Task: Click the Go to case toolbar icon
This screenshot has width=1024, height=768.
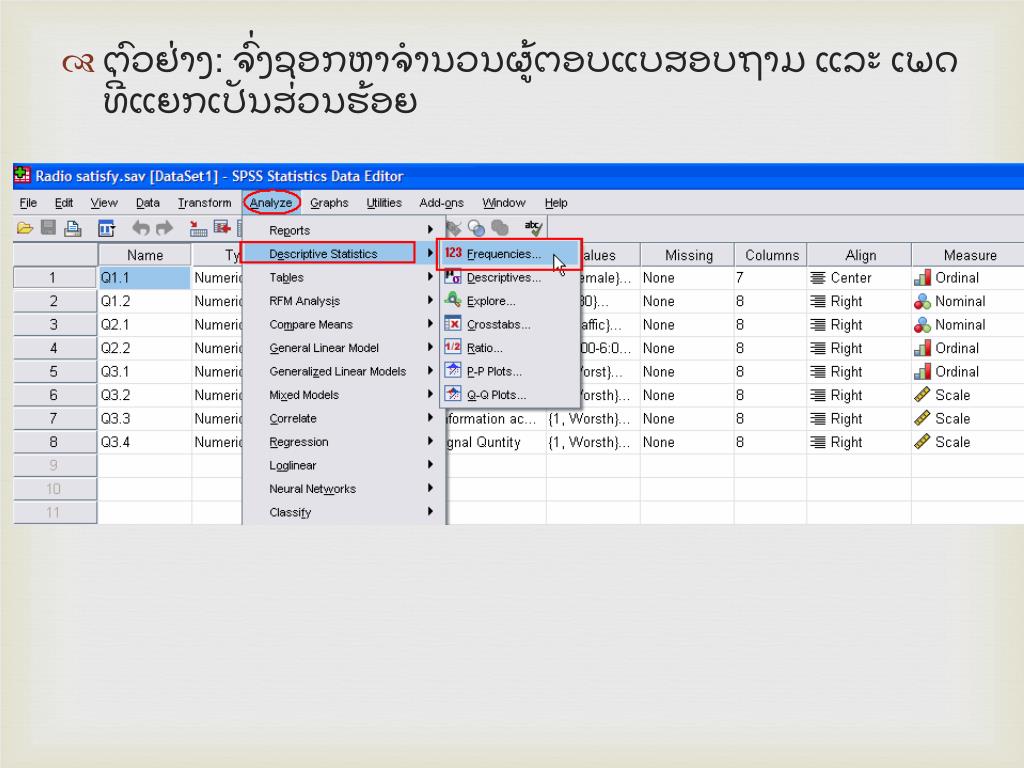Action: coord(198,228)
